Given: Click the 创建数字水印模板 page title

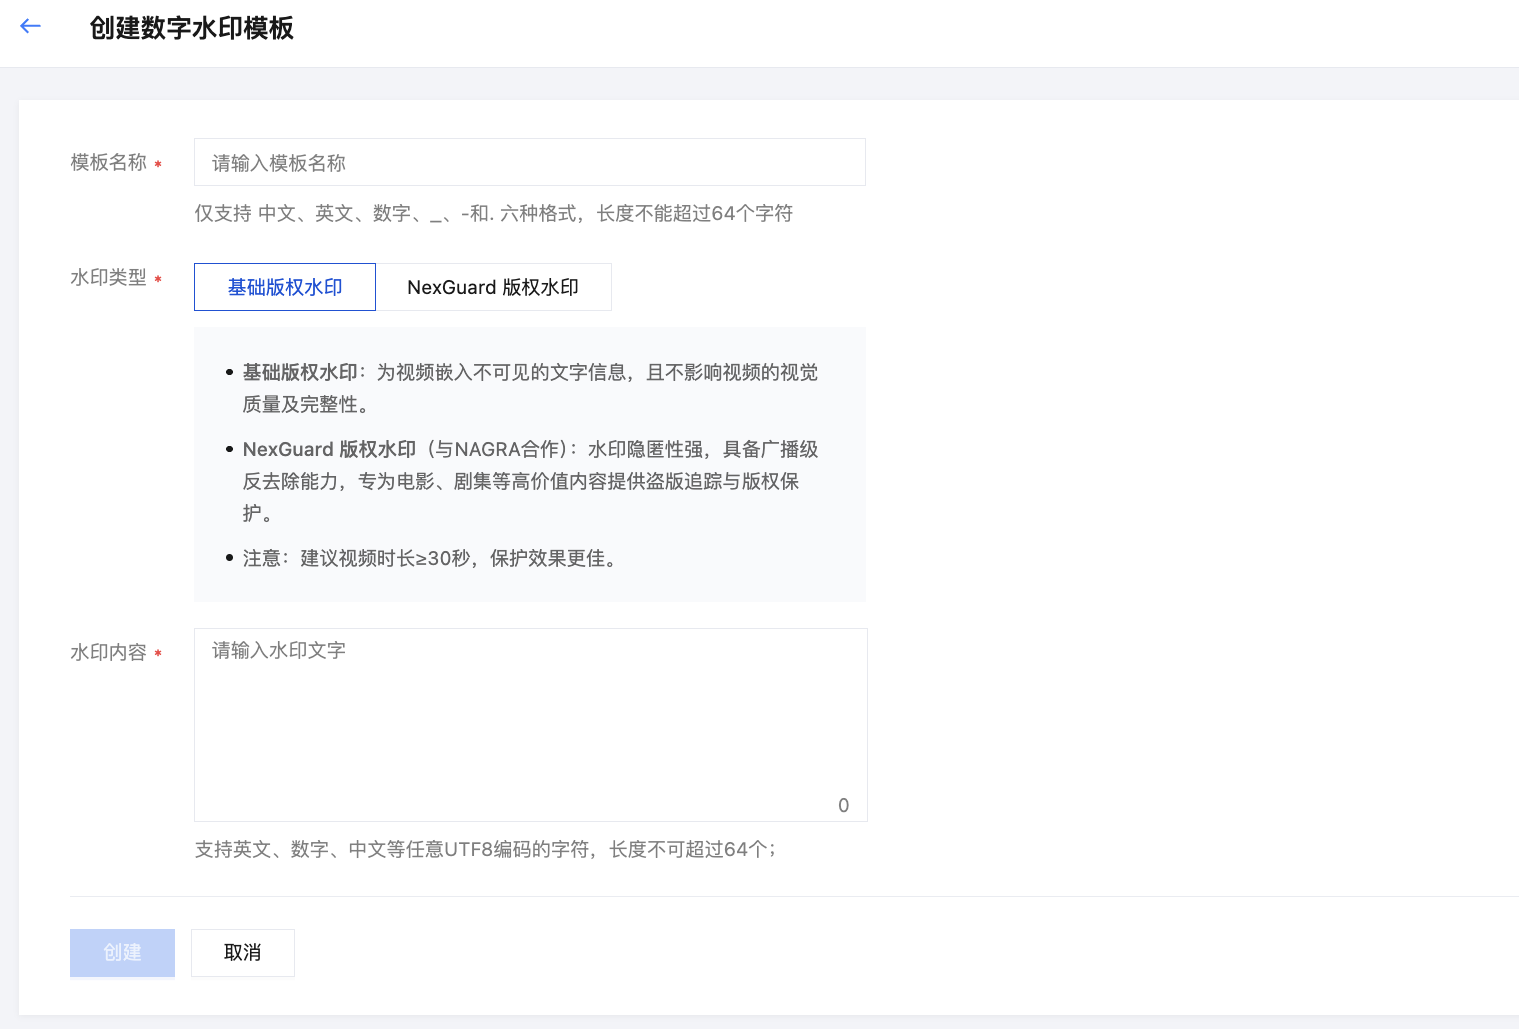Looking at the screenshot, I should tap(191, 28).
